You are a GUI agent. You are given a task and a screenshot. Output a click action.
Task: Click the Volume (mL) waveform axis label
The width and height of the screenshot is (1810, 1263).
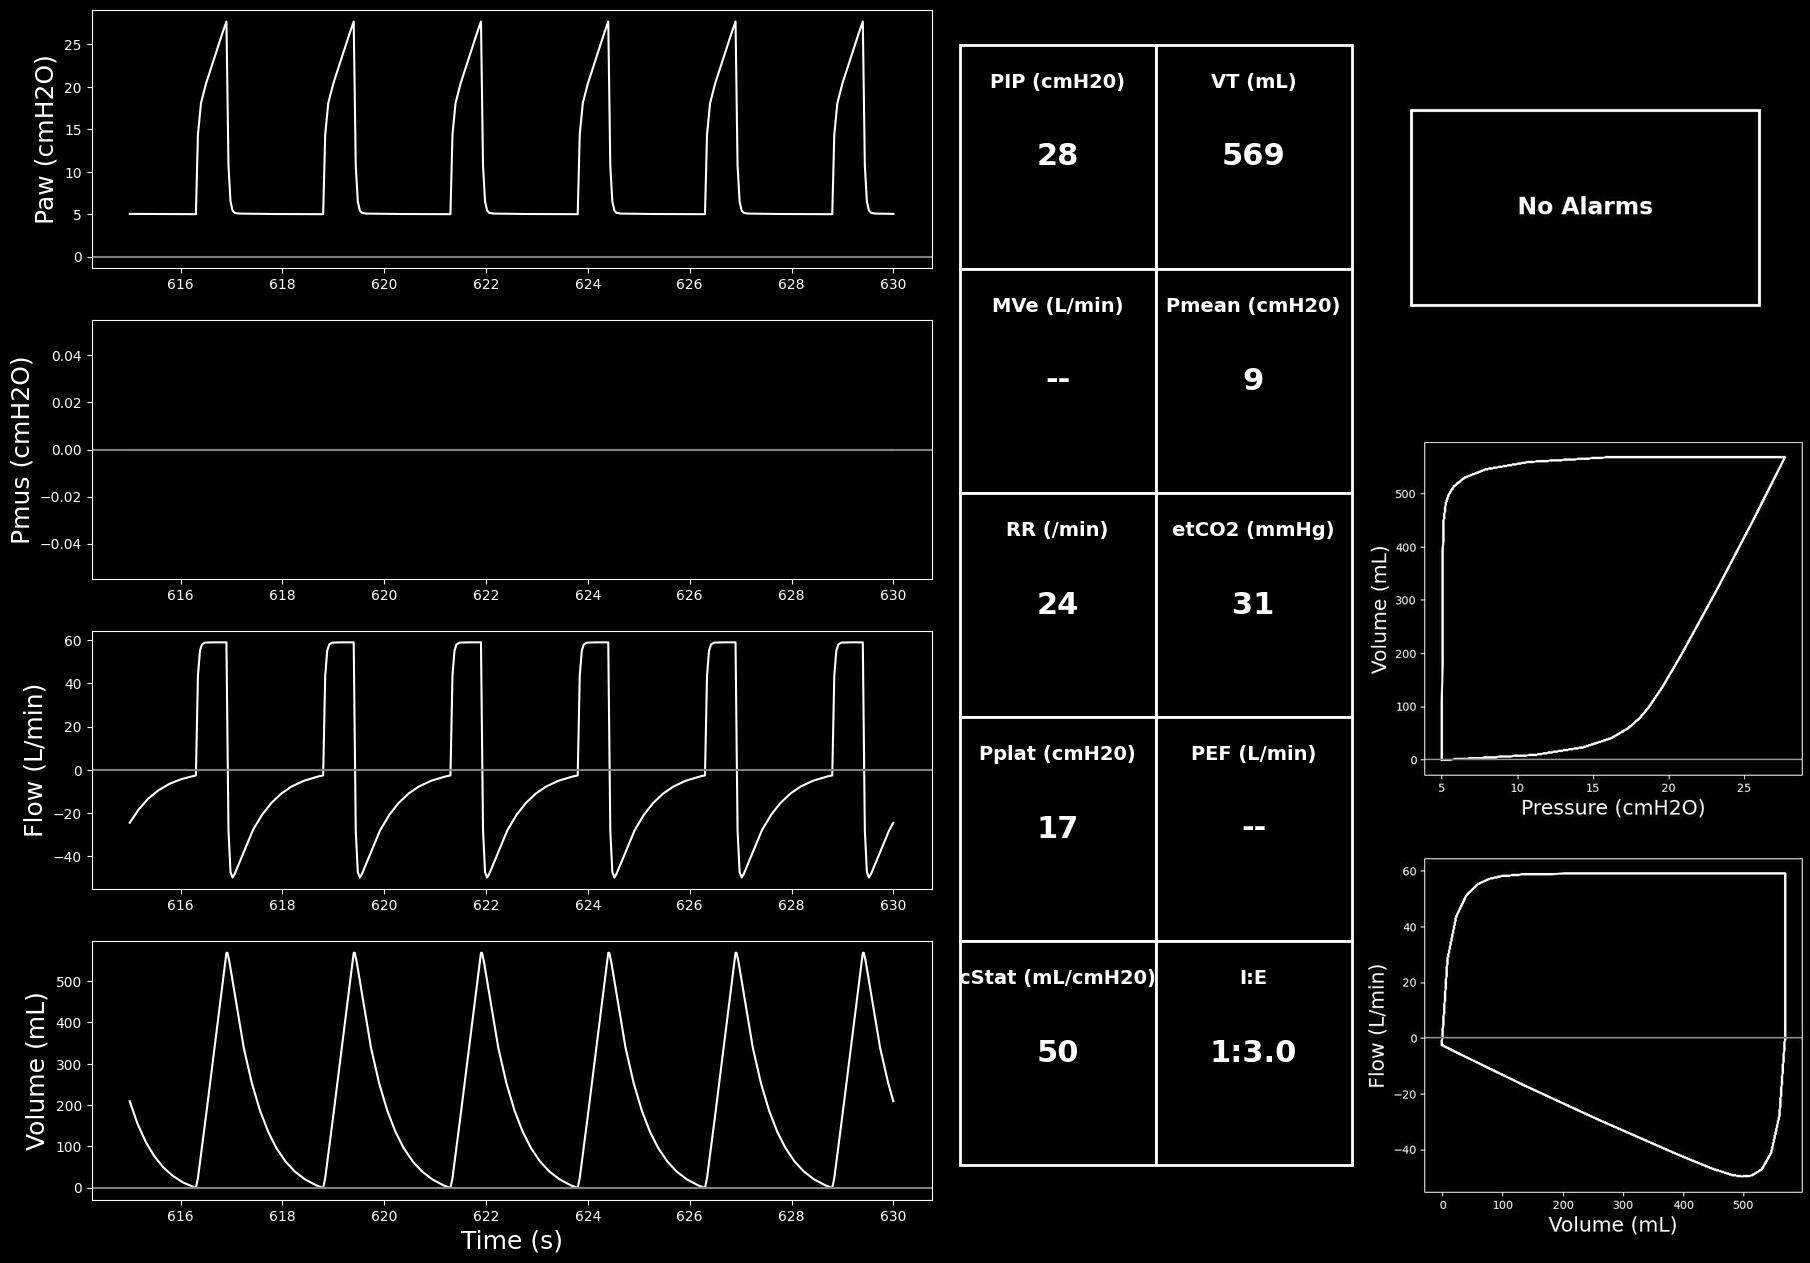click(x=36, y=1071)
